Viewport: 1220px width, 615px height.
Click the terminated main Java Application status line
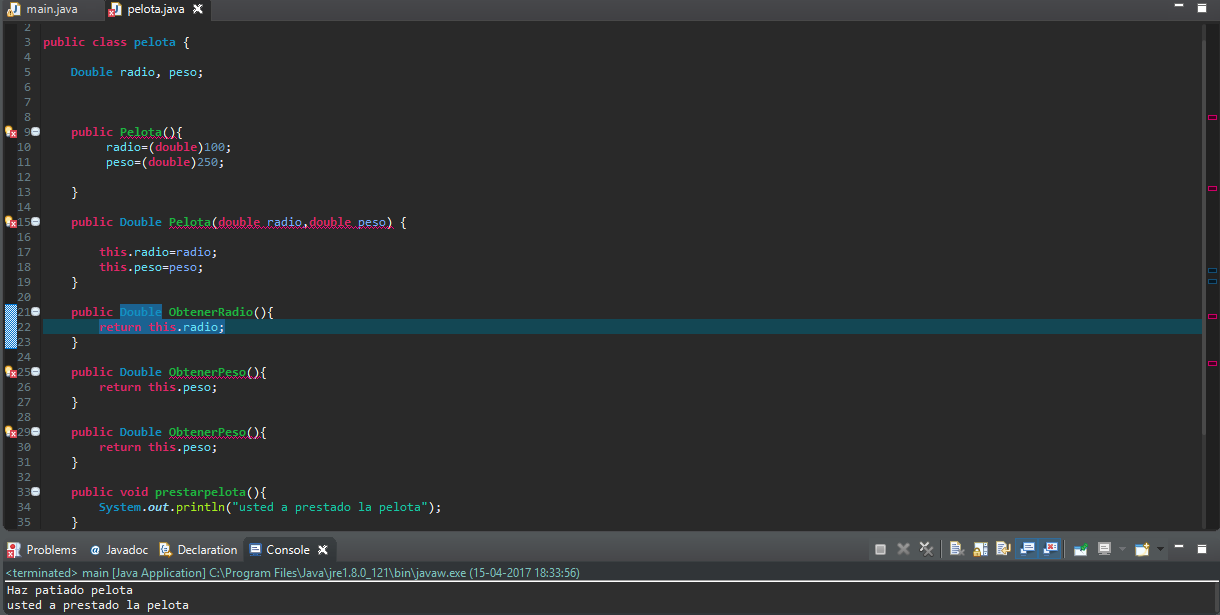pos(293,573)
